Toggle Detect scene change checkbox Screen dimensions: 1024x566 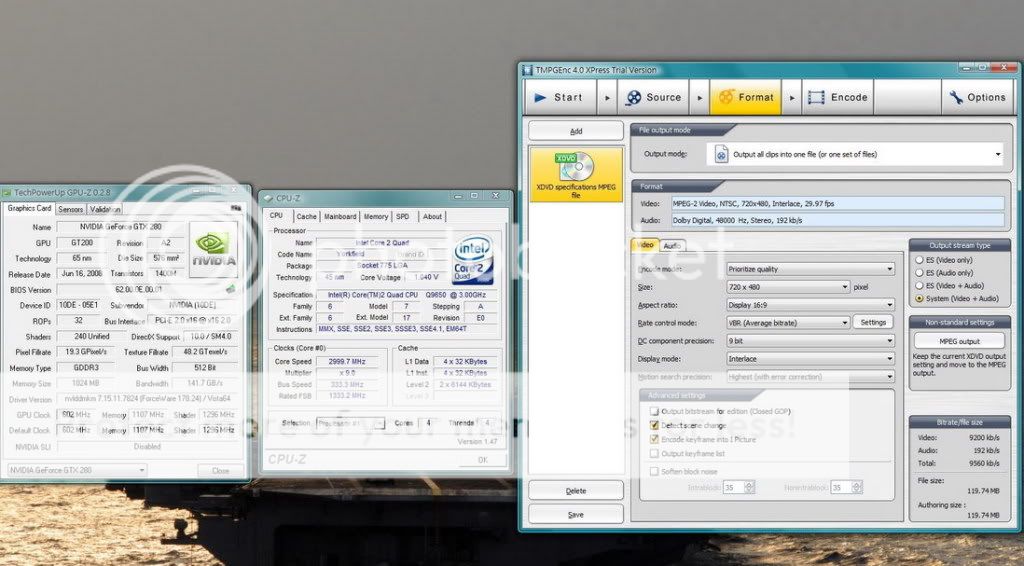click(654, 425)
